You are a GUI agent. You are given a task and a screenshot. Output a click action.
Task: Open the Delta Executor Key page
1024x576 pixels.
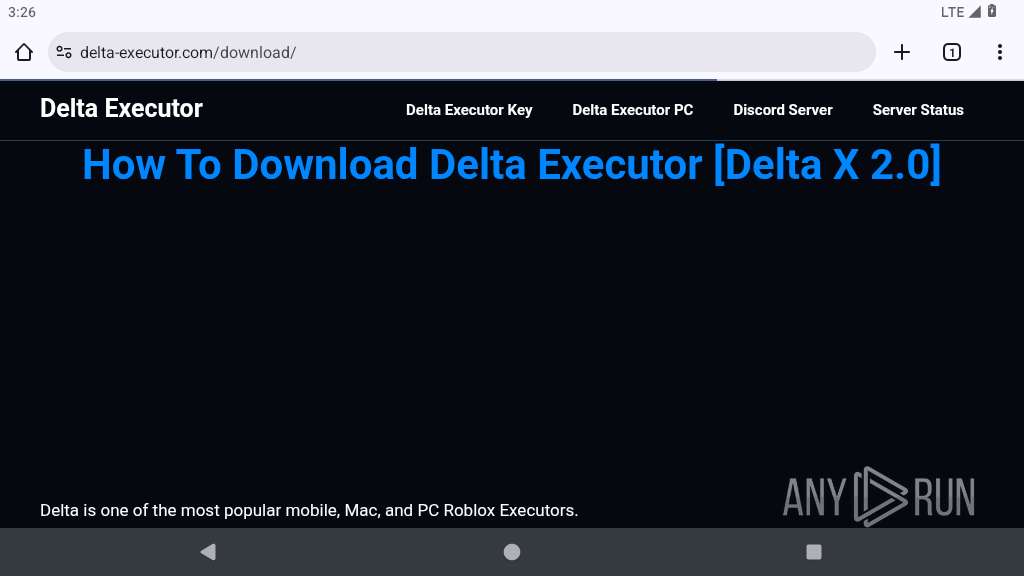[469, 110]
